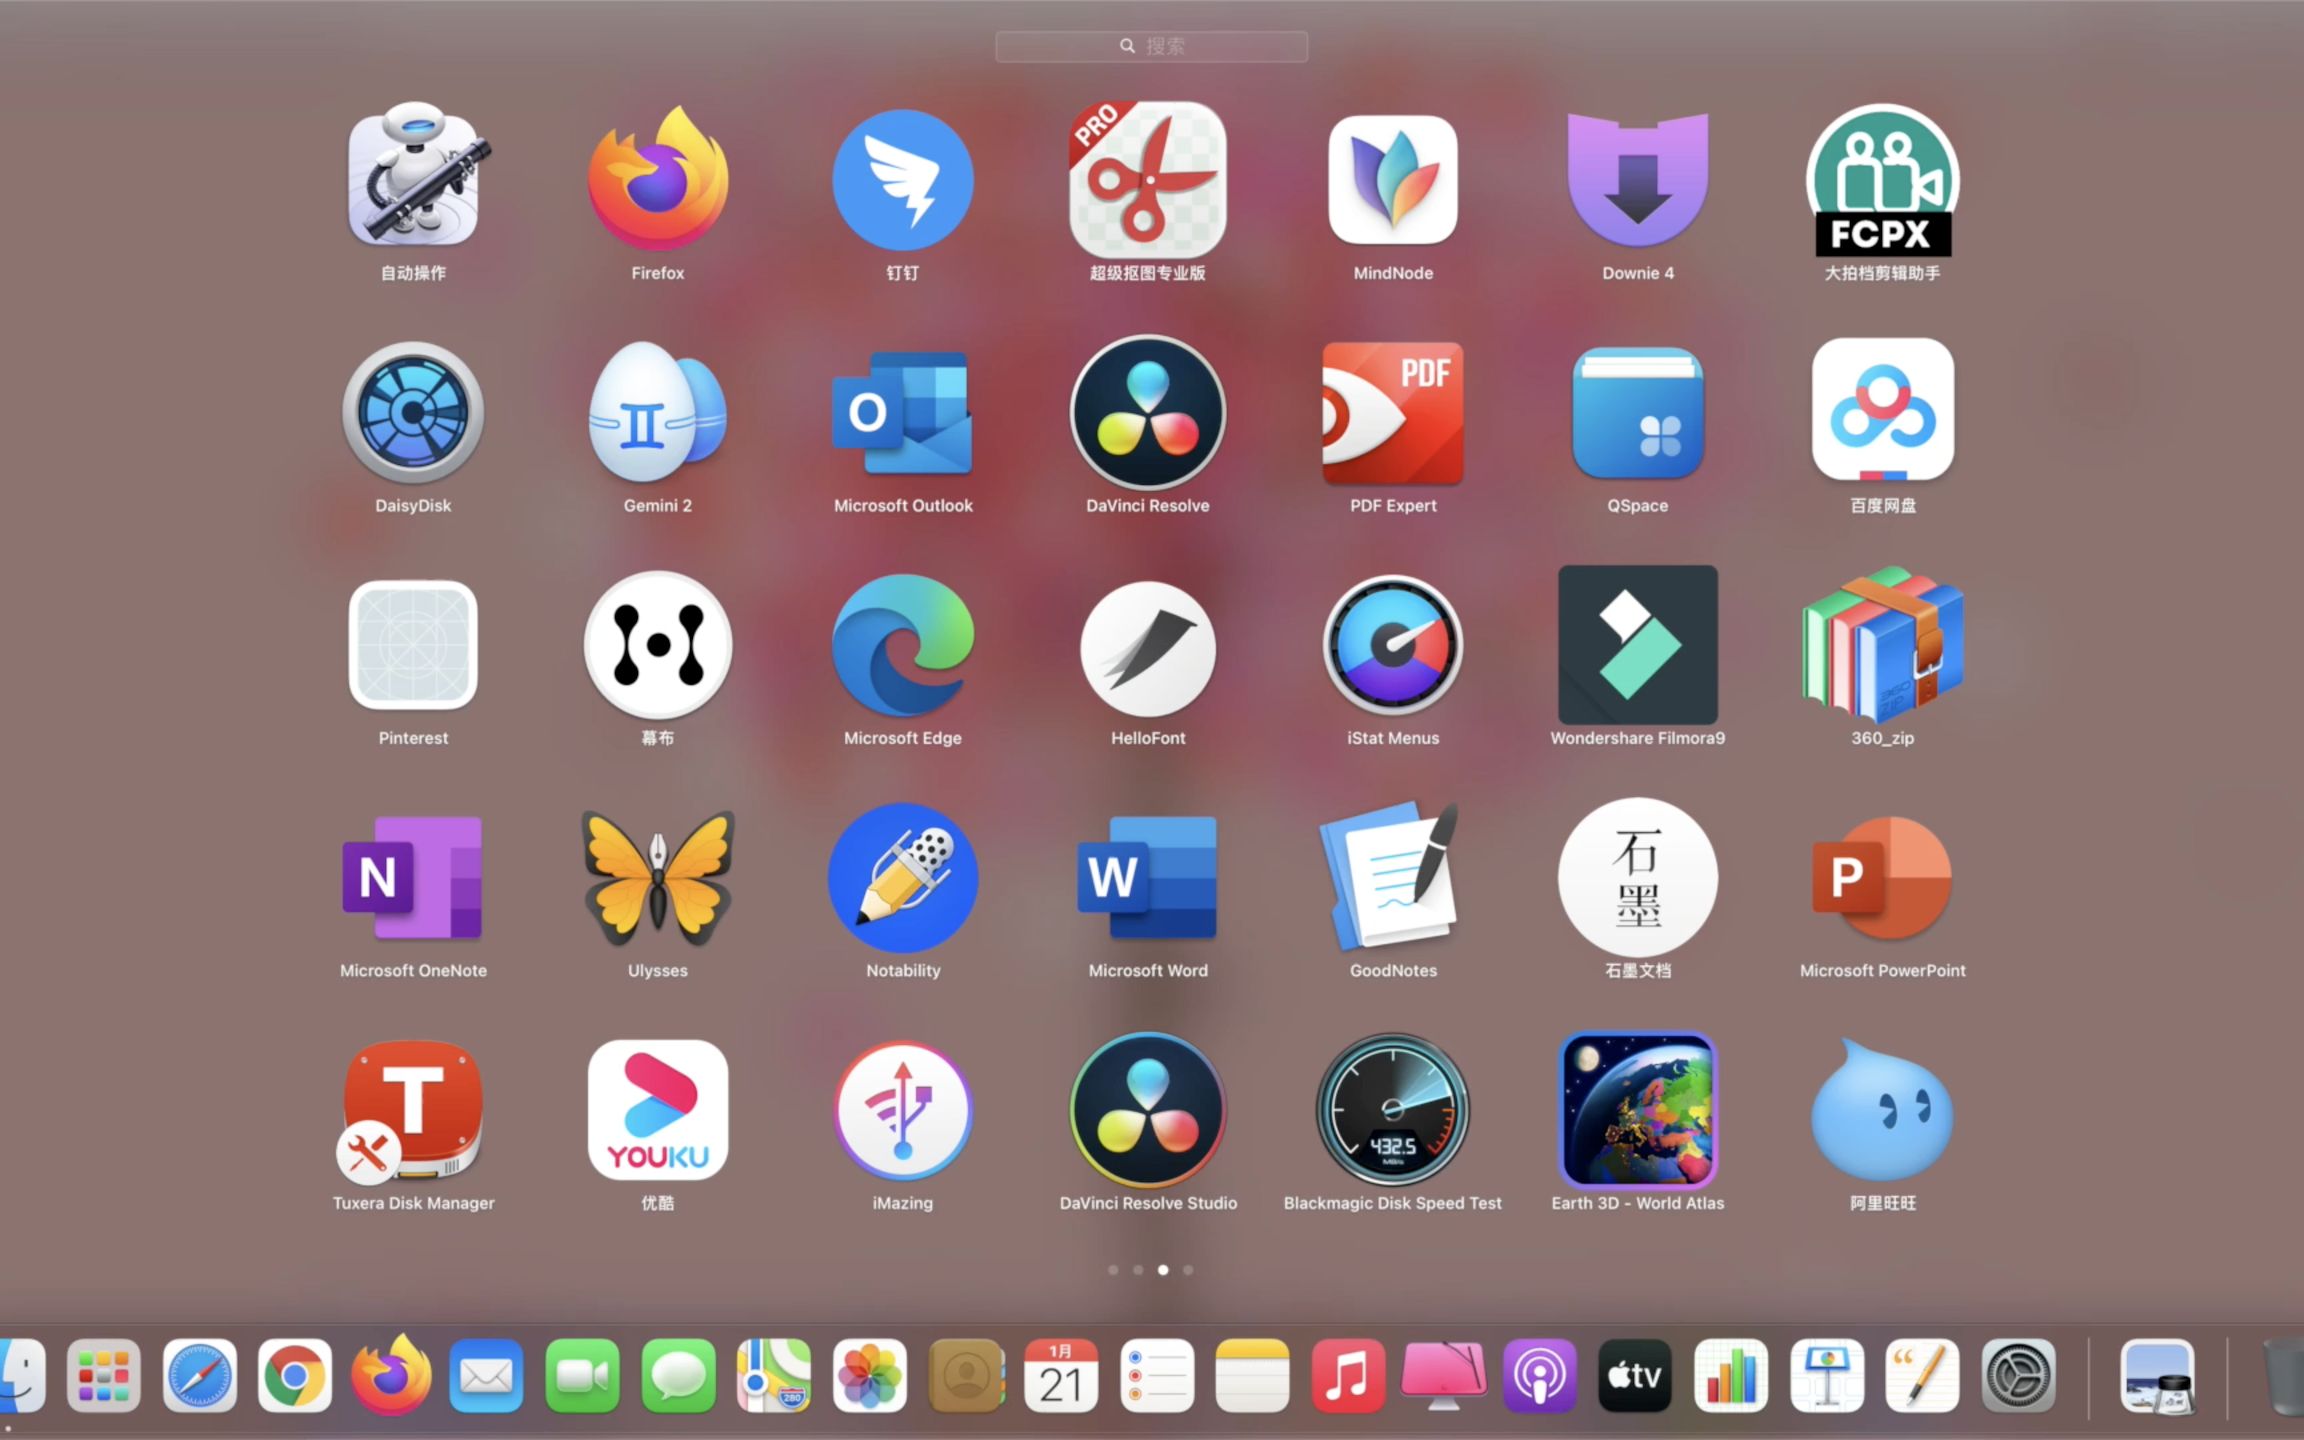Launch MindNode
Screen dimensions: 2304x1440
[x=1393, y=179]
